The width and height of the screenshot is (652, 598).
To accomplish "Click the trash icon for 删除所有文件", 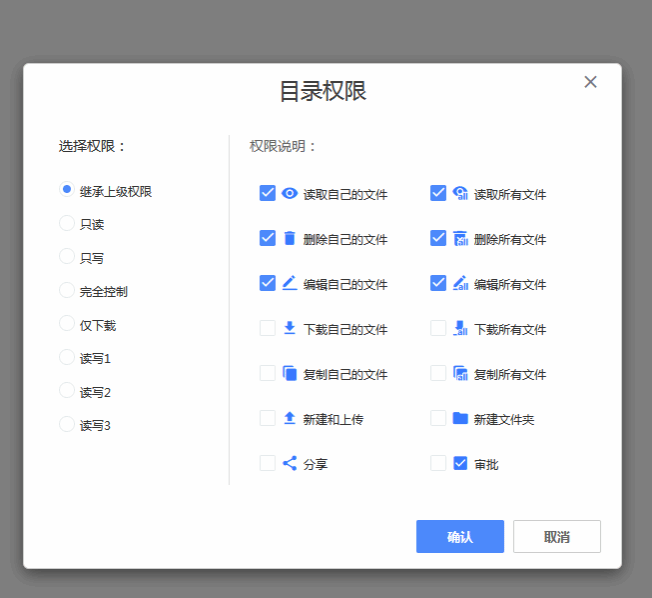I will (x=460, y=238).
